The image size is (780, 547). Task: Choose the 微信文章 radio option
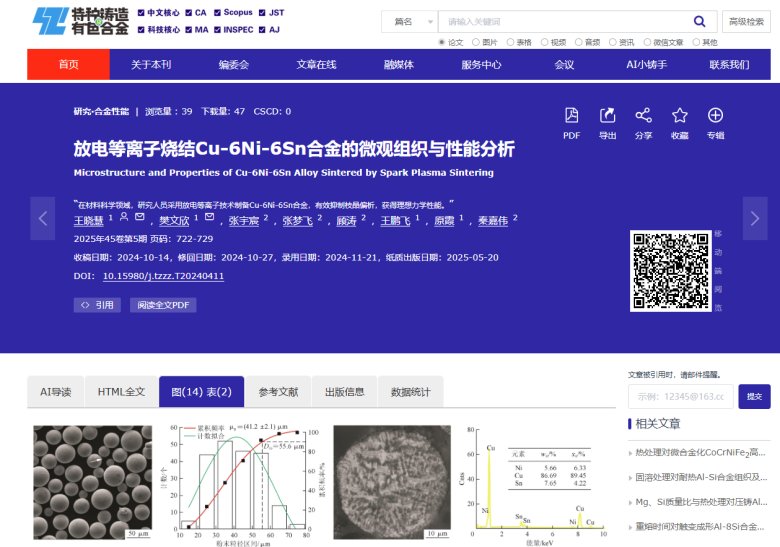click(647, 42)
